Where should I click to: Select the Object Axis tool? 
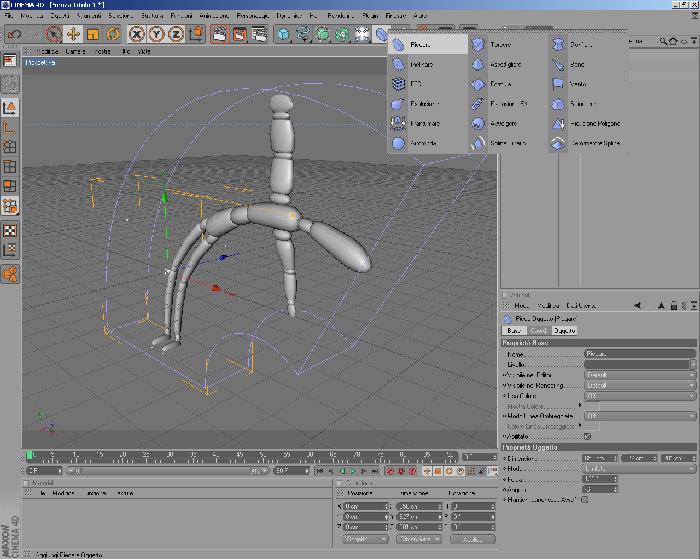point(10,128)
